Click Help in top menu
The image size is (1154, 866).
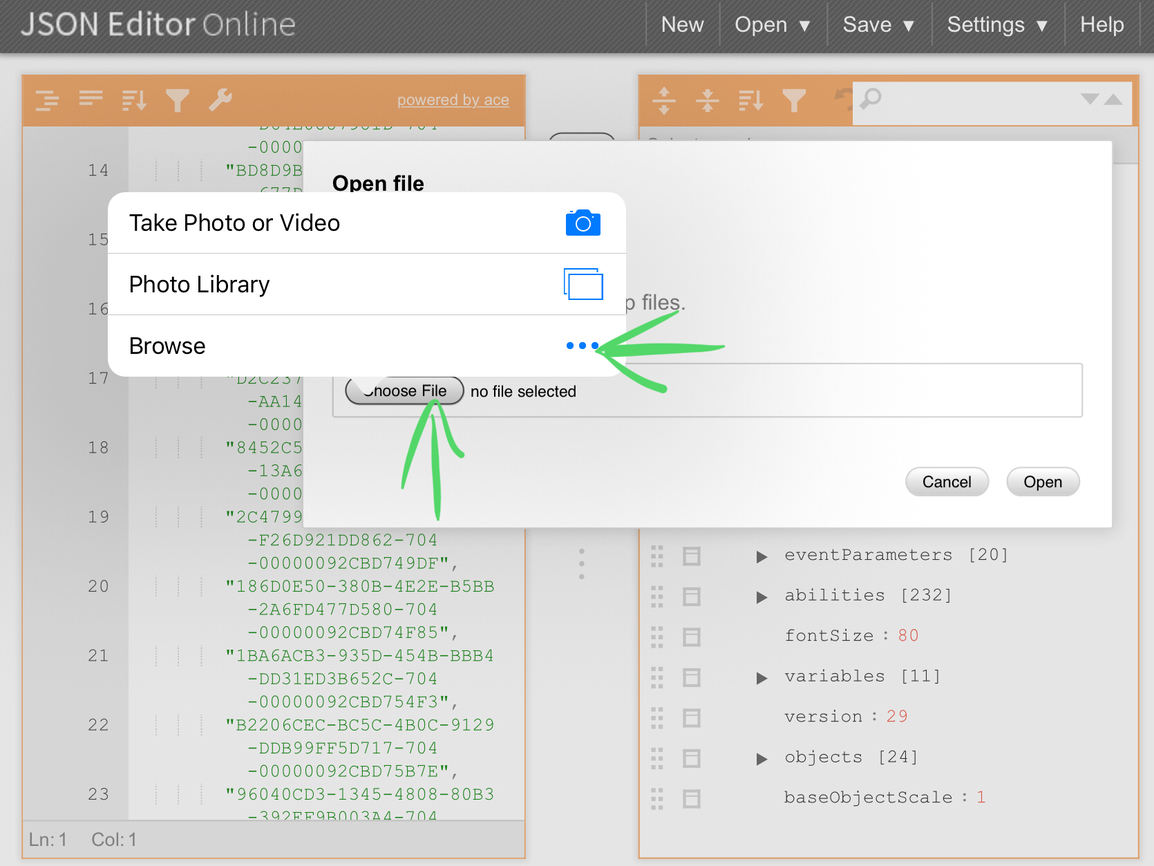[1102, 25]
